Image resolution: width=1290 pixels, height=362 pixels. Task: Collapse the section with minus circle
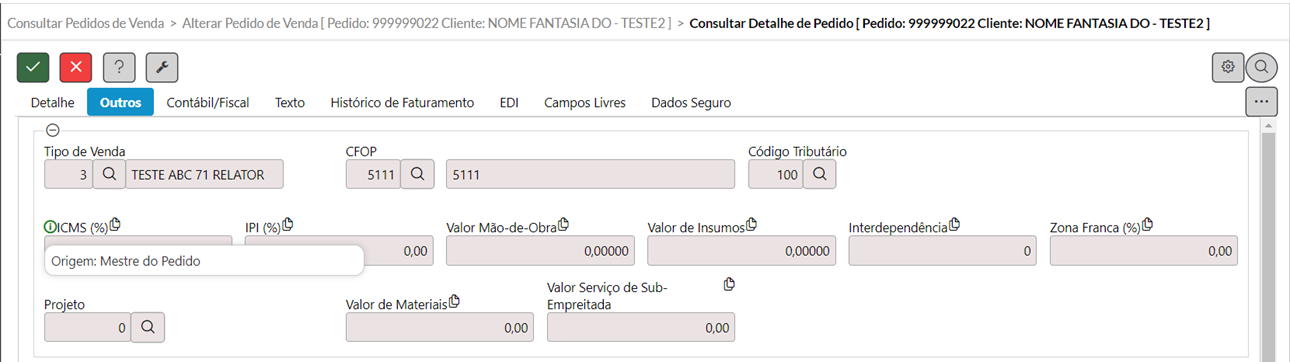[x=53, y=130]
